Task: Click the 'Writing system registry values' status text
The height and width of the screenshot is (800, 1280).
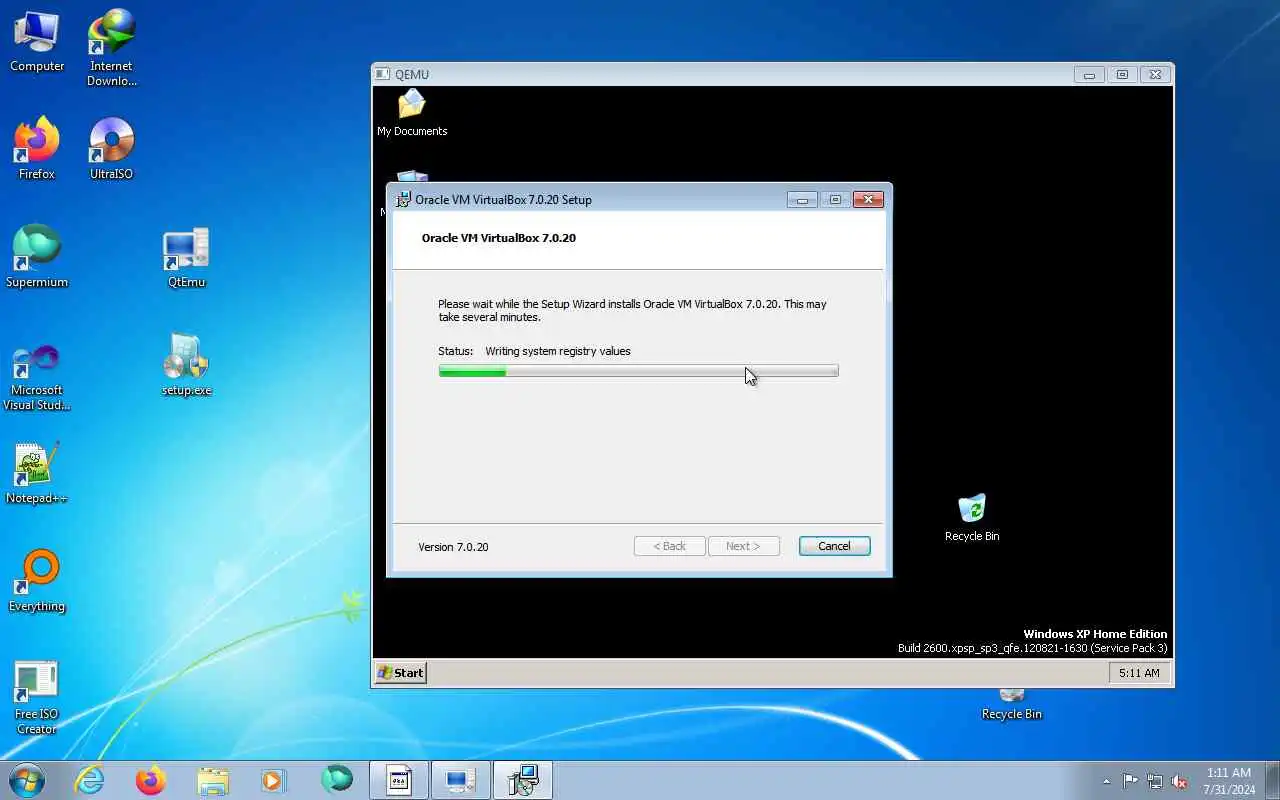Action: click(558, 351)
